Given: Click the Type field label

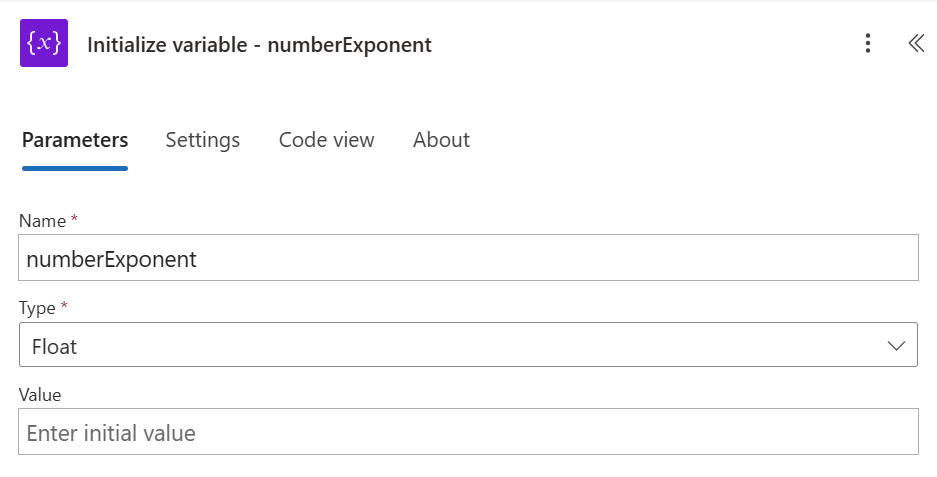Looking at the screenshot, I should (38, 308).
